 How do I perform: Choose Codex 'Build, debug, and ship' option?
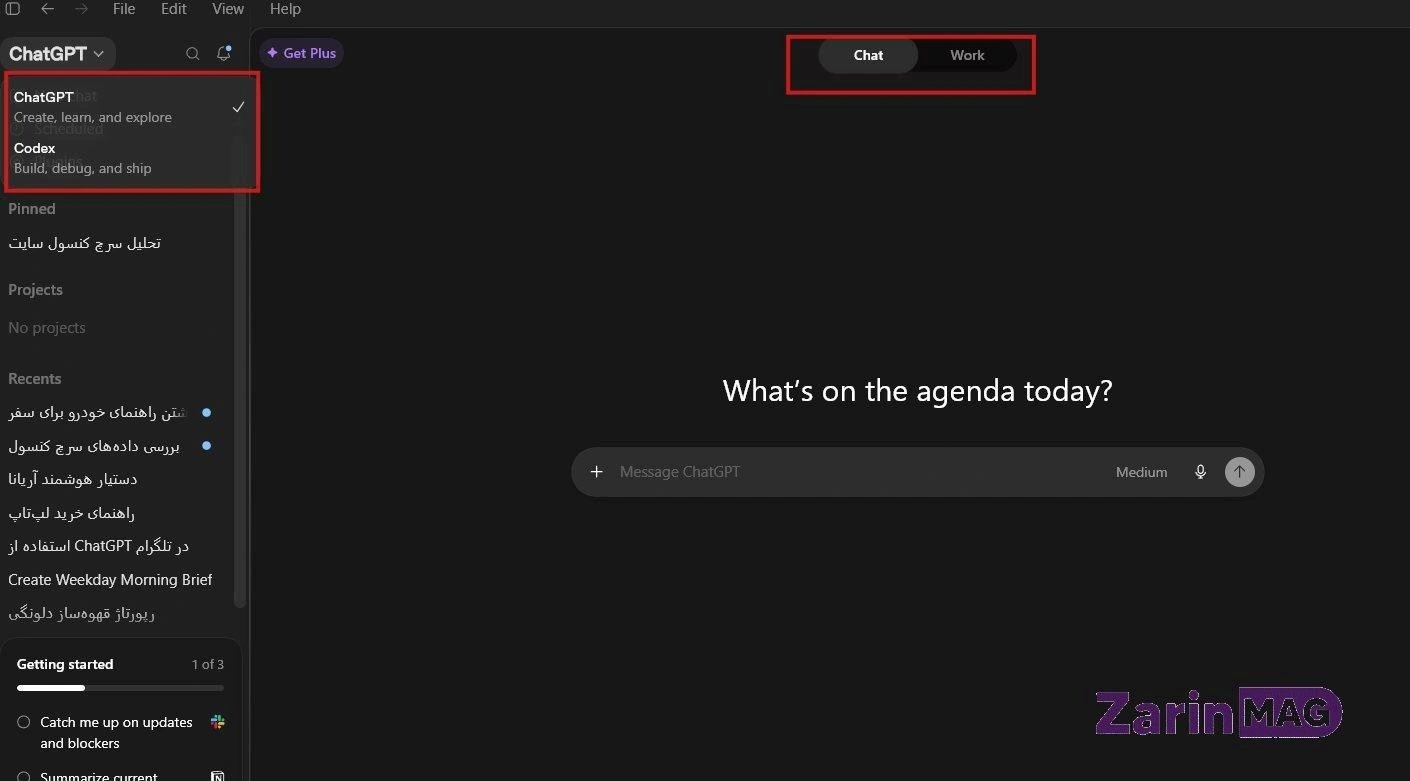[130, 158]
